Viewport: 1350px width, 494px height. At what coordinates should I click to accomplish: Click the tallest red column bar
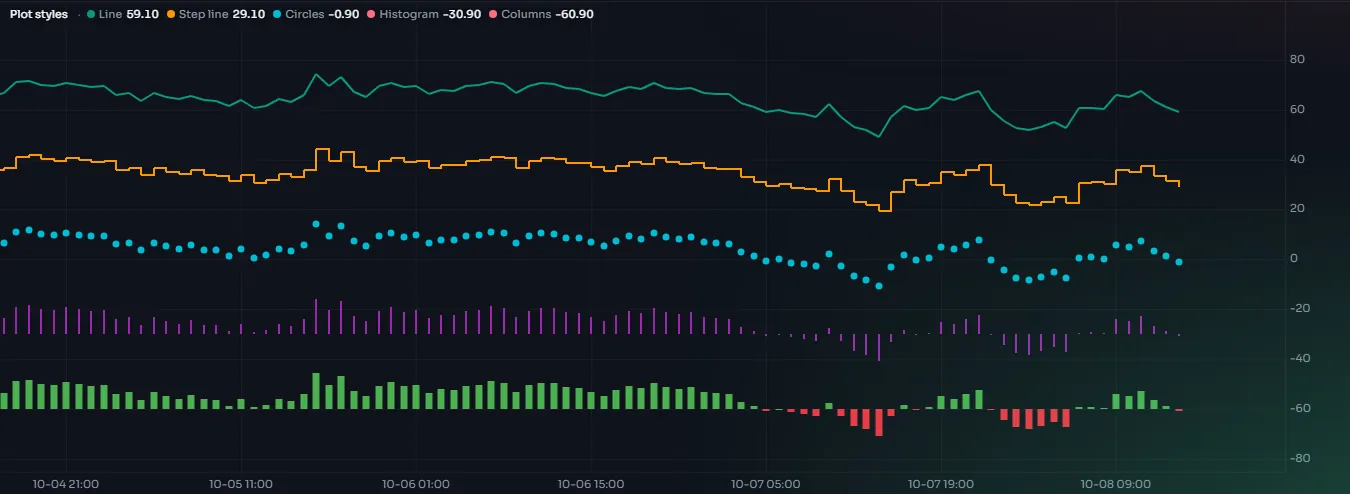coord(879,422)
